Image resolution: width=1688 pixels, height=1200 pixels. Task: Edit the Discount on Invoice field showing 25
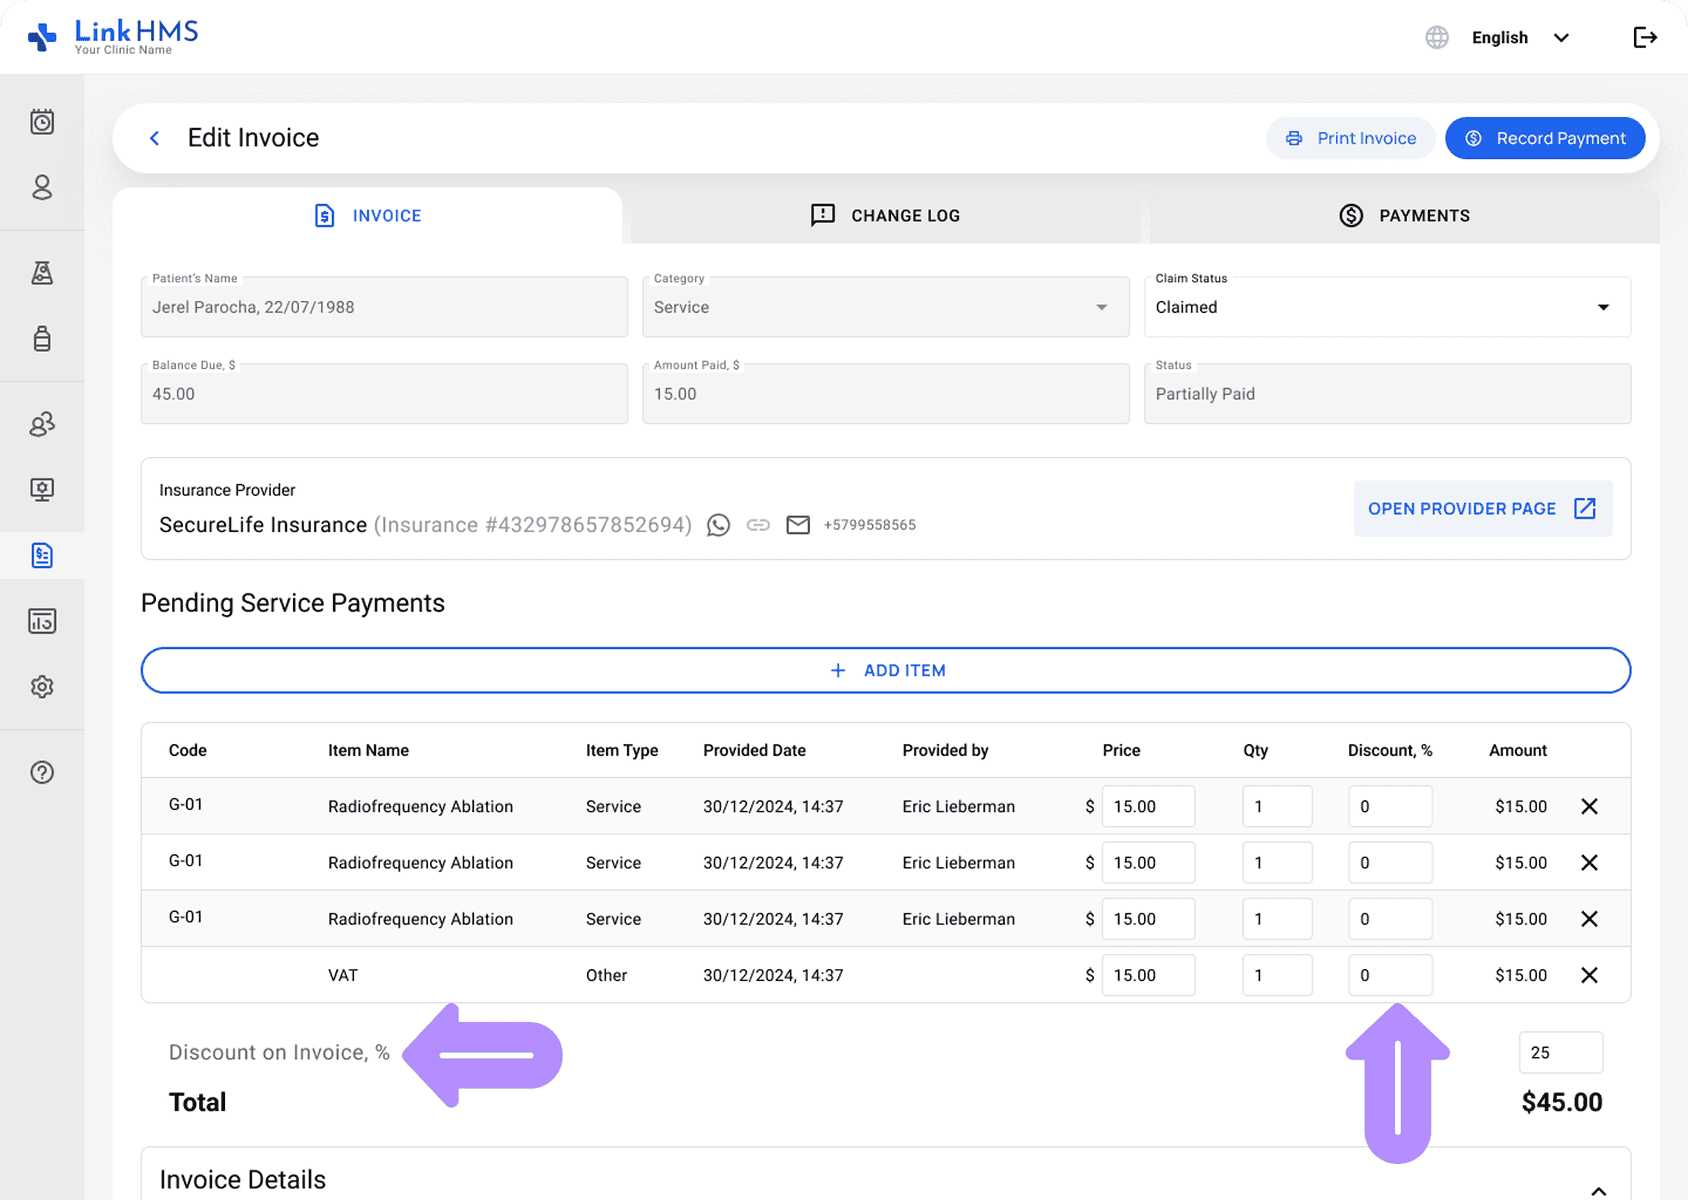pyautogui.click(x=1561, y=1052)
